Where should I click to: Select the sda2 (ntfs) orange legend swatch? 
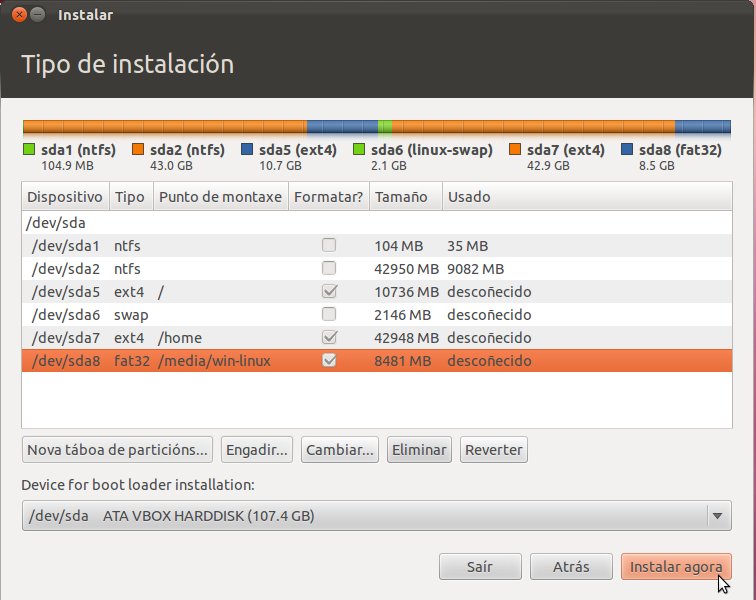tap(138, 149)
